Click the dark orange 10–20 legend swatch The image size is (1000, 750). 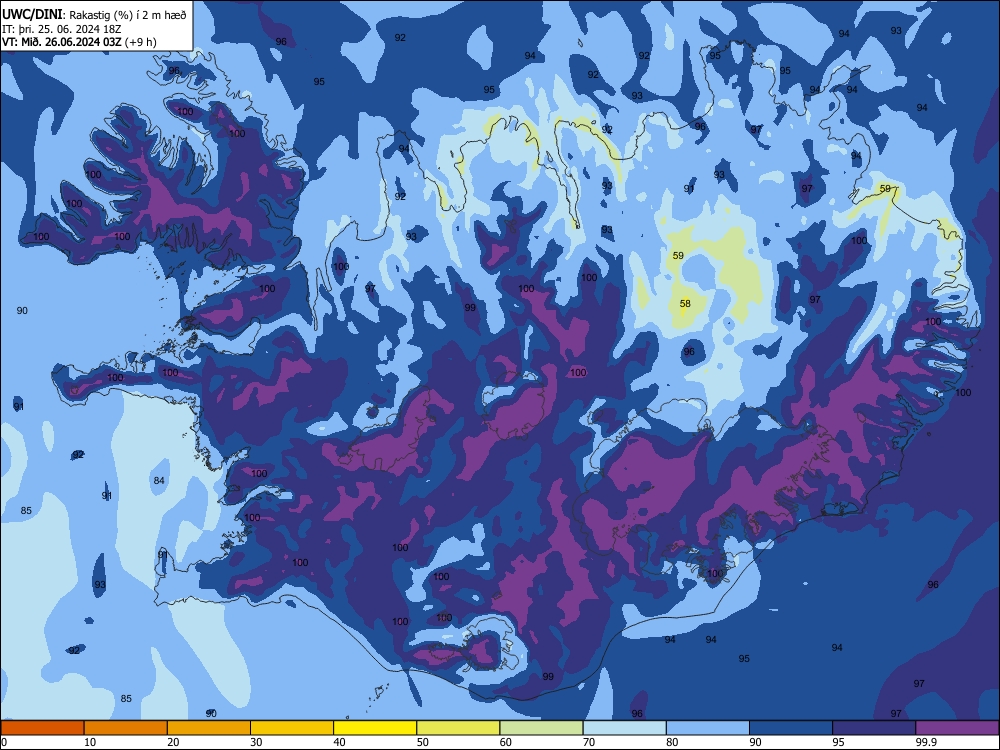click(x=126, y=728)
